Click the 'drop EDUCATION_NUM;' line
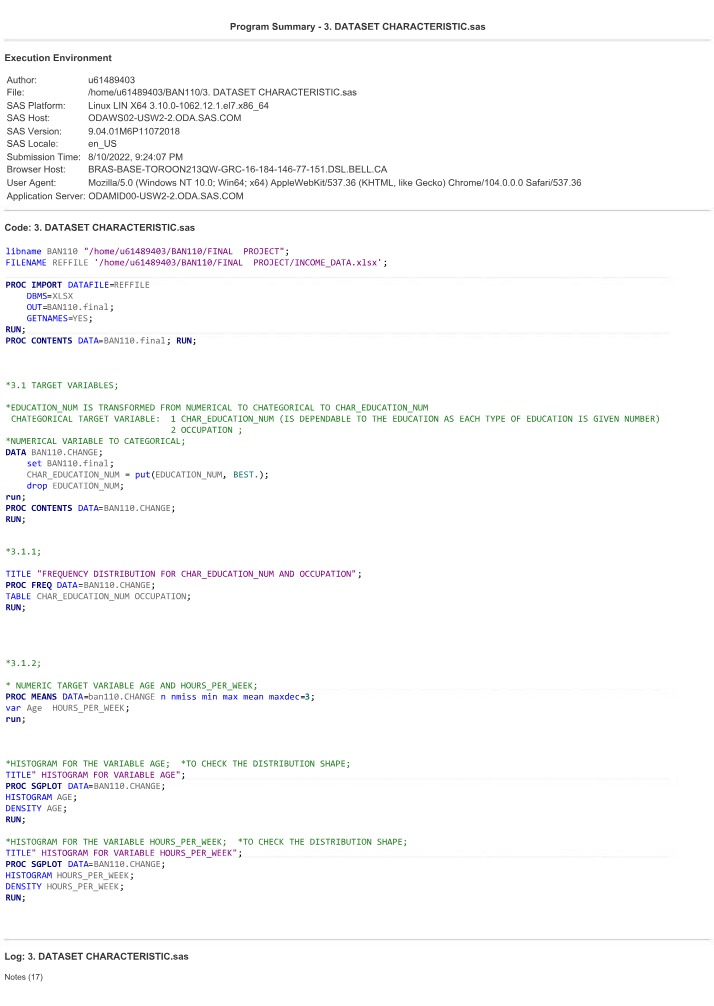 pyautogui.click(x=76, y=486)
